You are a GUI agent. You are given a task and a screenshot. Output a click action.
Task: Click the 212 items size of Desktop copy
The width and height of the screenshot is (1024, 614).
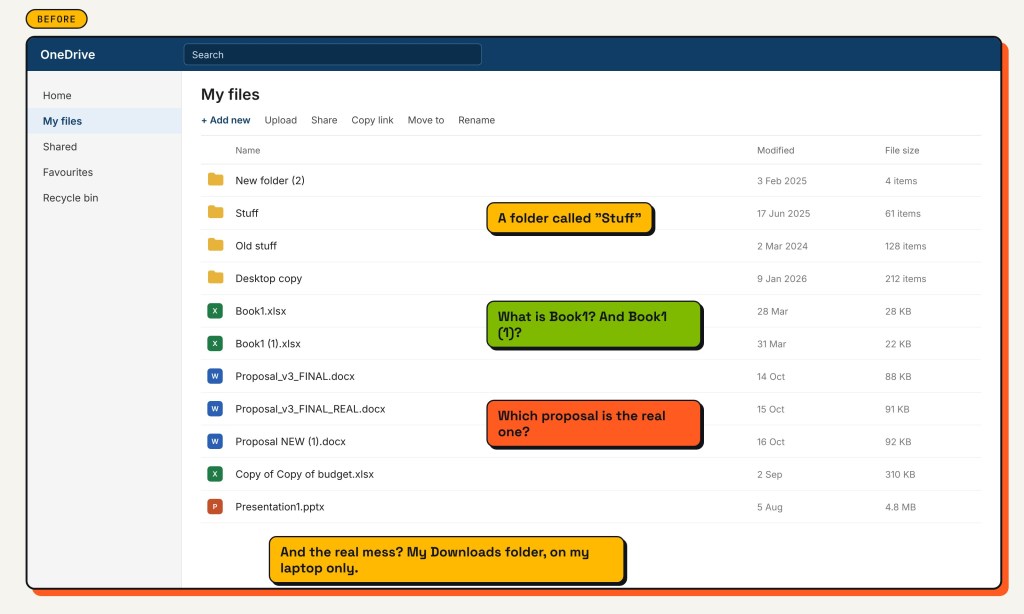(905, 279)
